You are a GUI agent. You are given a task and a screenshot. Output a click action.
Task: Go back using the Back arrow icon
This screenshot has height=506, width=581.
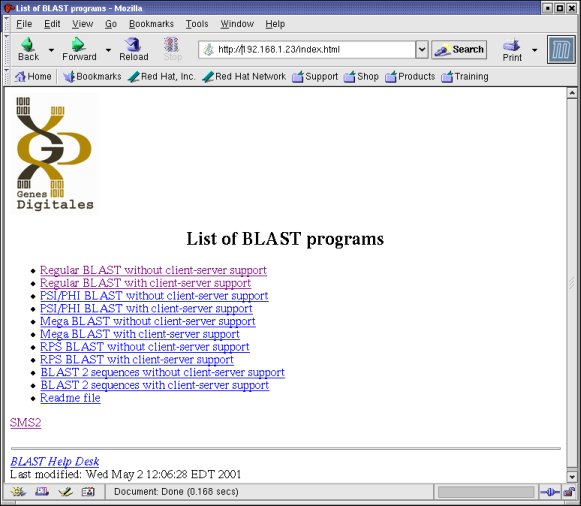point(28,44)
